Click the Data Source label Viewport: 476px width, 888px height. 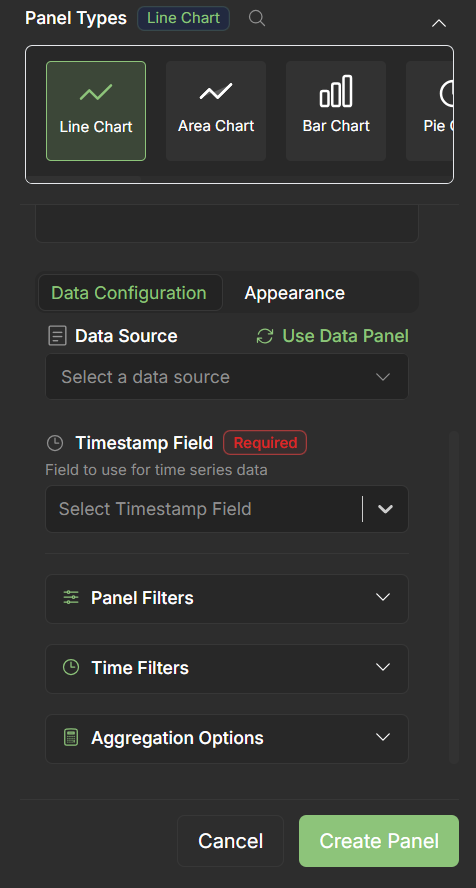[126, 336]
